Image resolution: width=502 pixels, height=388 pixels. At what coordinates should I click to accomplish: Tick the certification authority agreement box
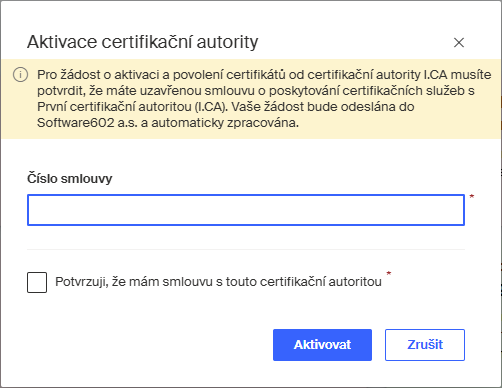tap(37, 282)
